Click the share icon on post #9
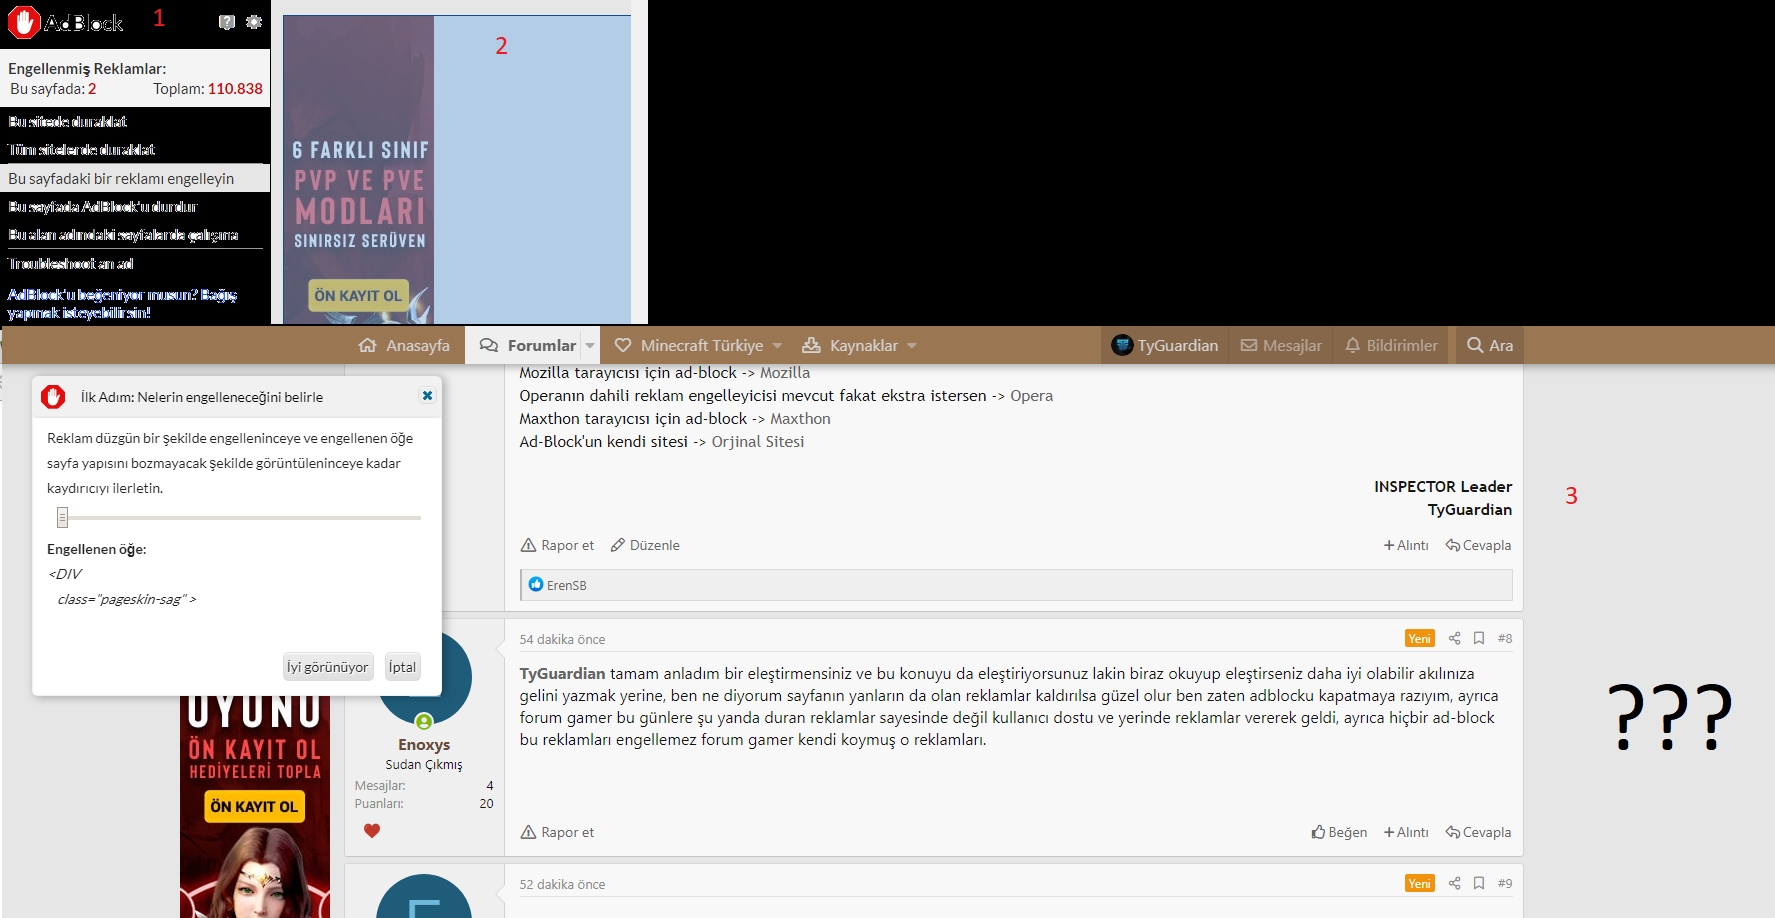 tap(1454, 883)
